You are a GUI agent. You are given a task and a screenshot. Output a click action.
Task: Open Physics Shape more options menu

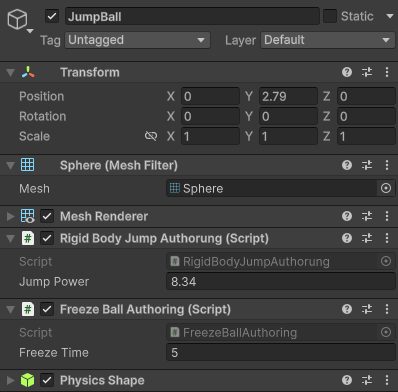coord(387,380)
